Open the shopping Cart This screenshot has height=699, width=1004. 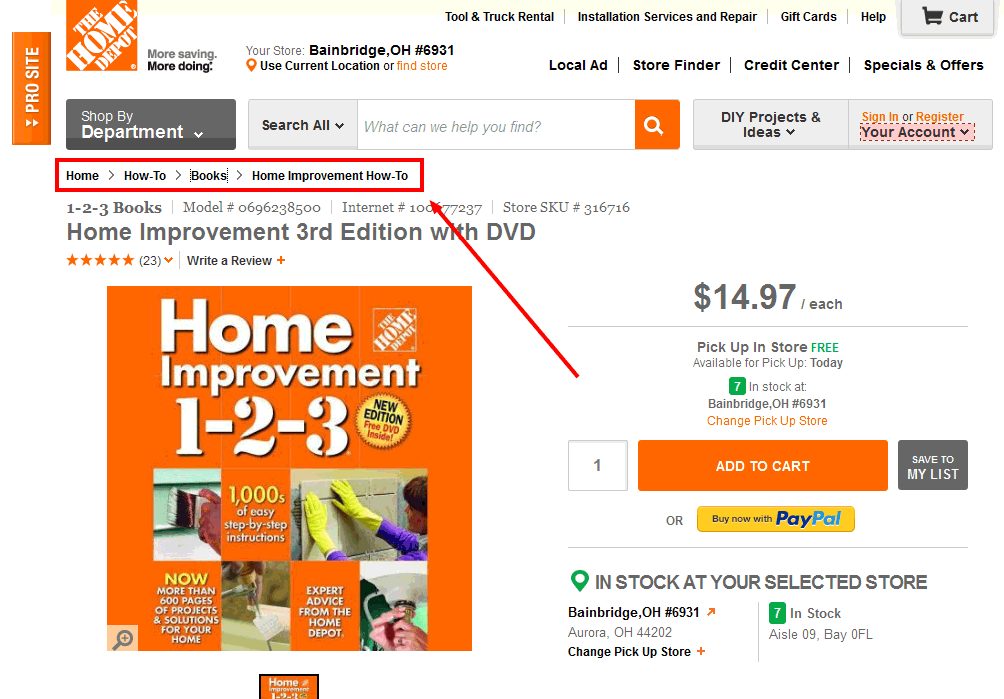coord(949,17)
